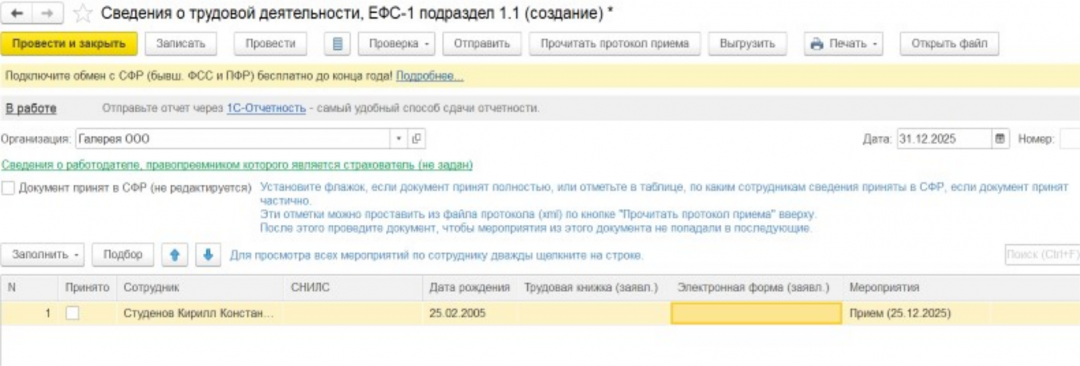Follow the Подробнее link in yellow banner
Screen dimensions: 1080x366
tap(430, 76)
